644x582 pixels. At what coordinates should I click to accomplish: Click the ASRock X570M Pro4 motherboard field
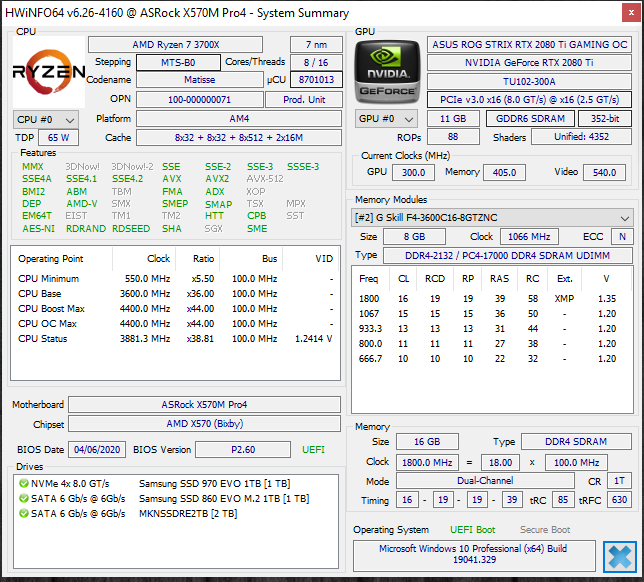[204, 405]
